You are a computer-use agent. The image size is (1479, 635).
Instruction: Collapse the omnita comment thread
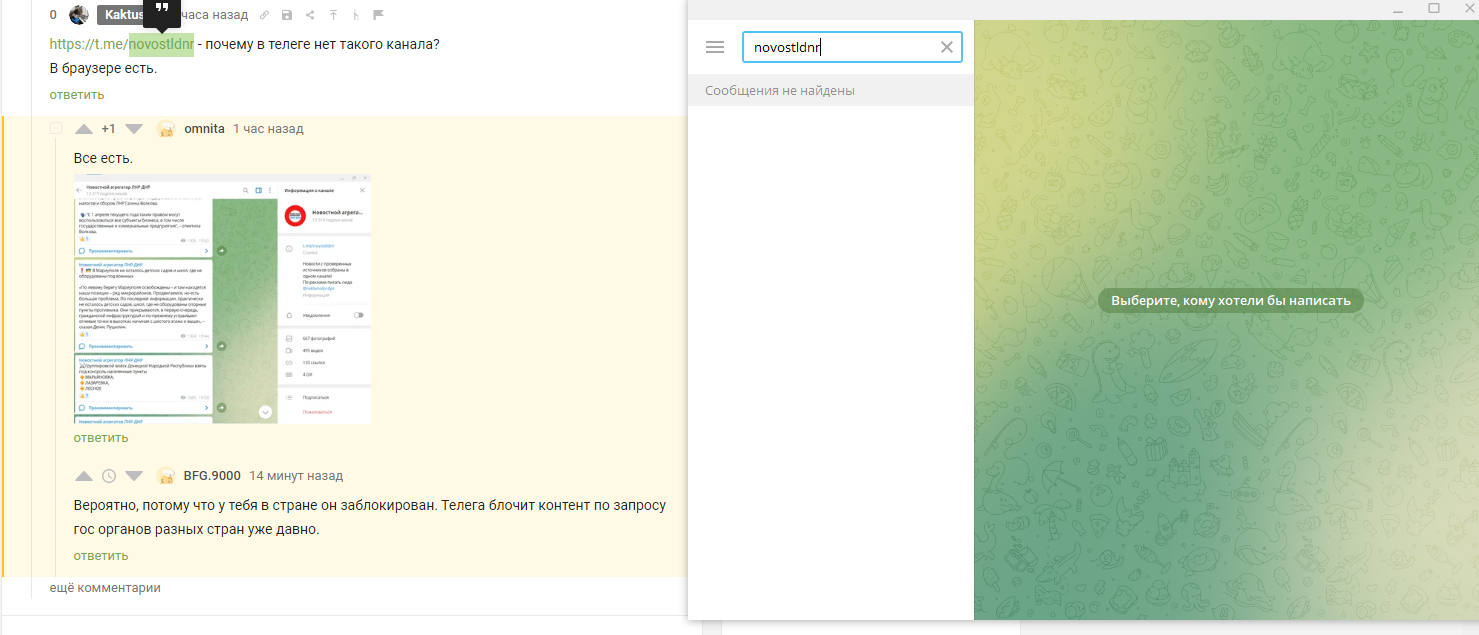pos(56,129)
